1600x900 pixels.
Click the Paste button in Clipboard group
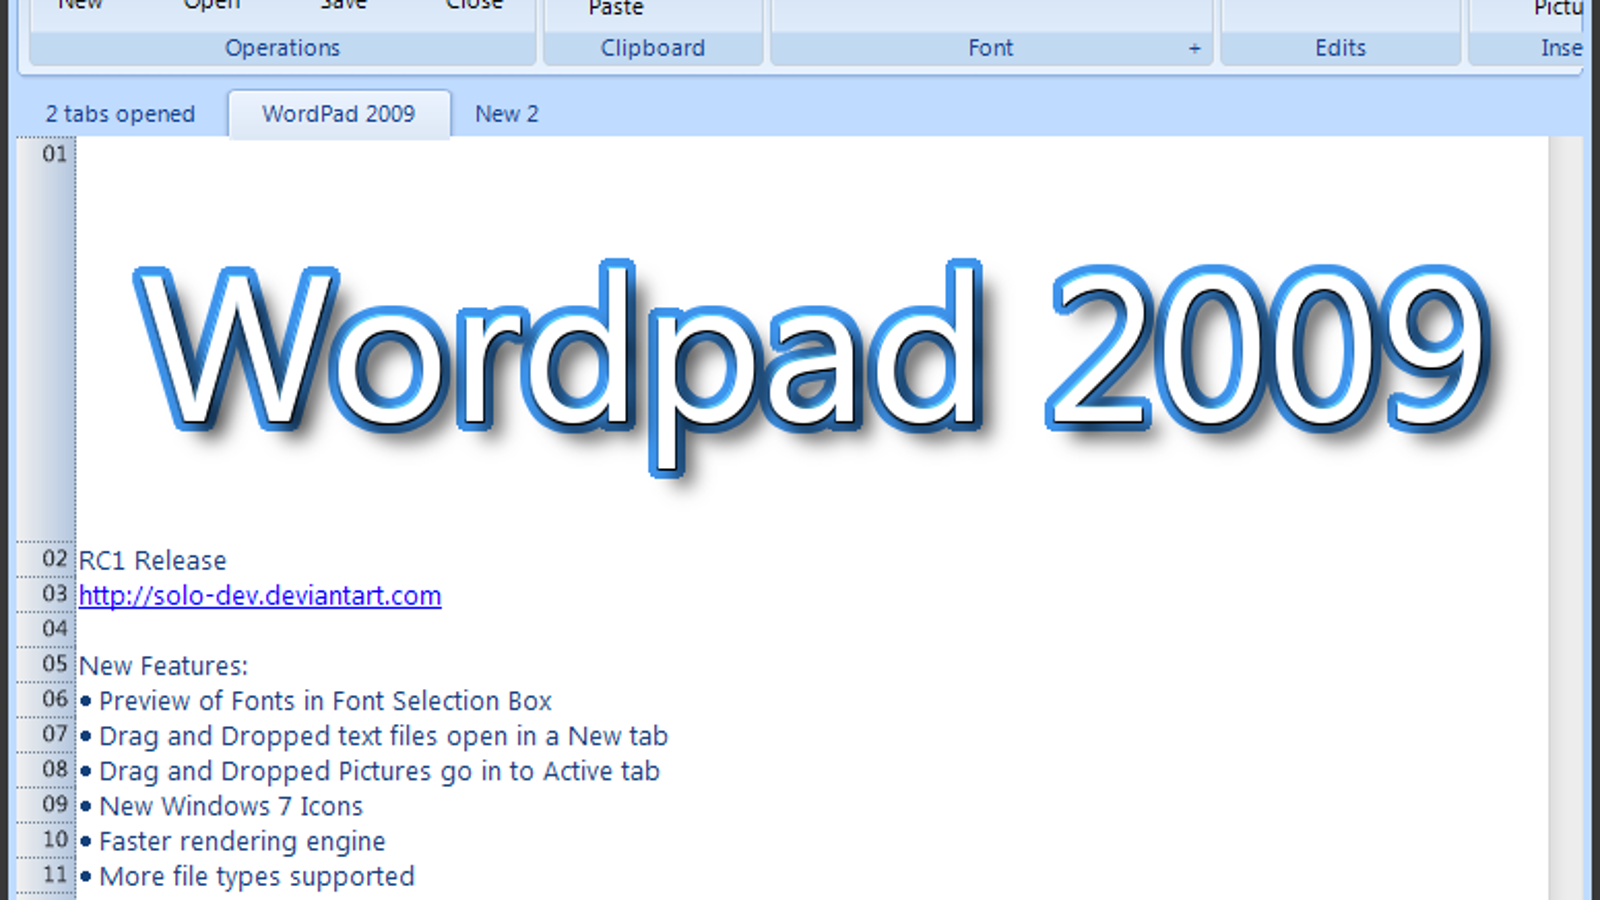[x=615, y=9]
